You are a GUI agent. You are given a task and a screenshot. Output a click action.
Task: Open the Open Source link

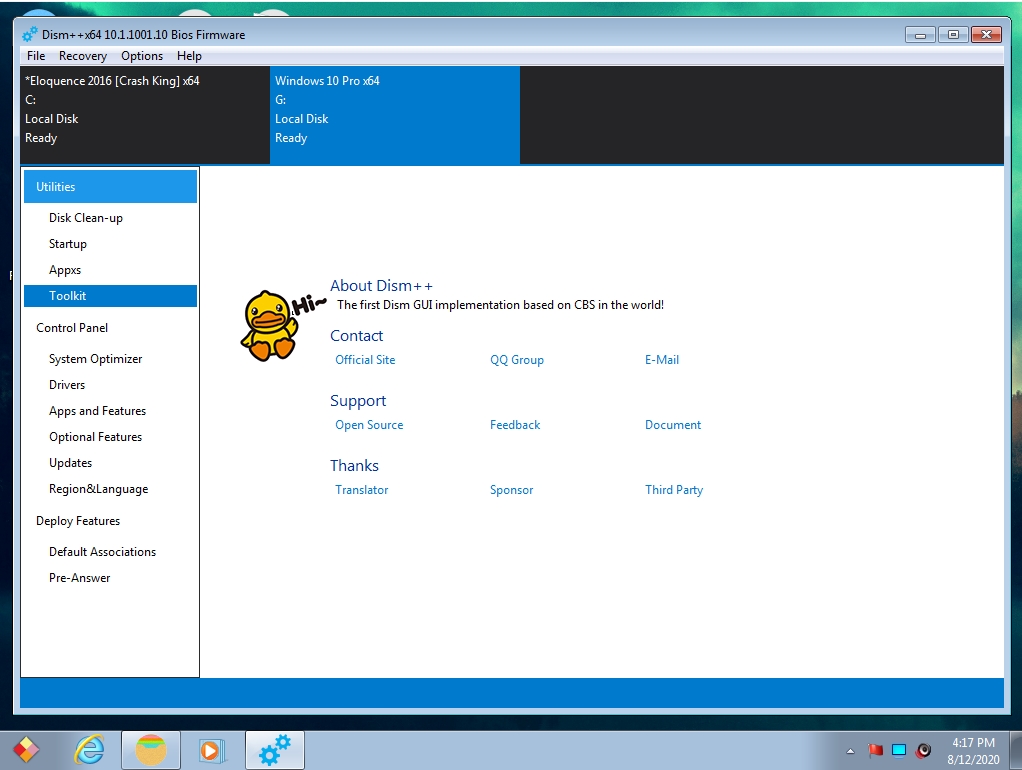click(x=369, y=425)
